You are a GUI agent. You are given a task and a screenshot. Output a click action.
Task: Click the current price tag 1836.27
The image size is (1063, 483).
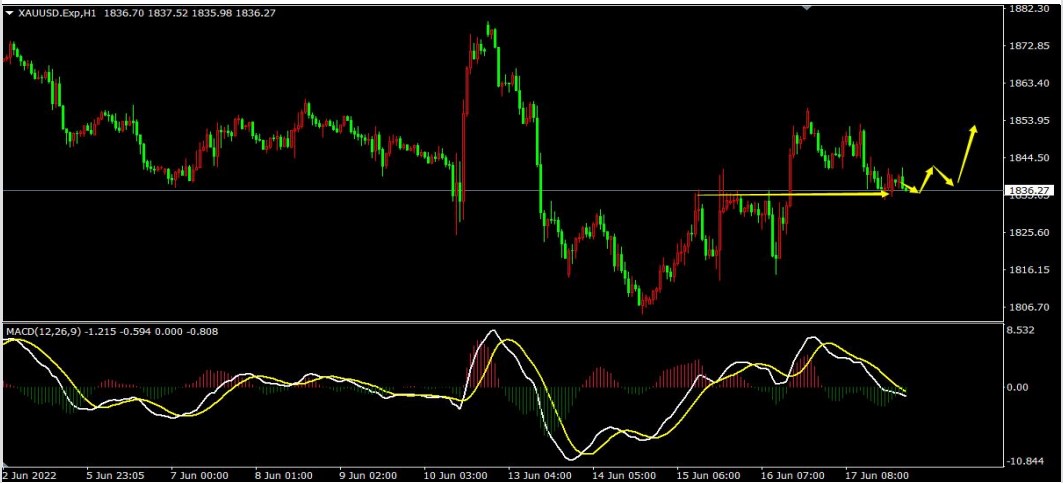click(1029, 191)
